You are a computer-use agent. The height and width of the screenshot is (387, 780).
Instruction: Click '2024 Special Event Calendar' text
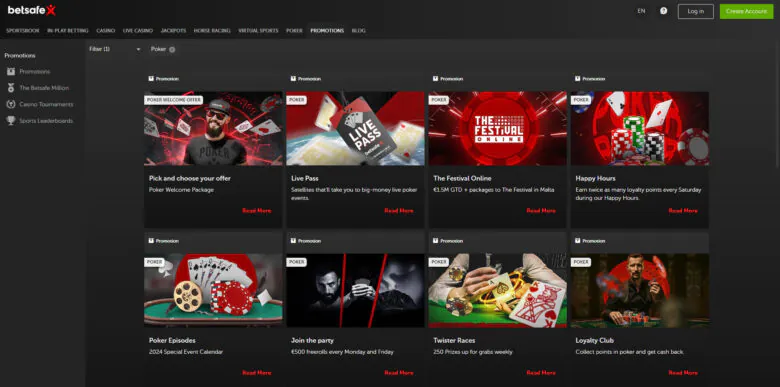click(x=186, y=352)
